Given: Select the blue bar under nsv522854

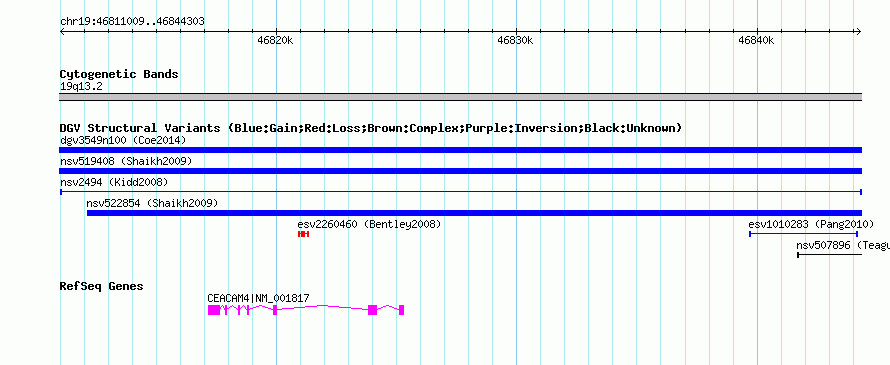Looking at the screenshot, I should tap(474, 213).
